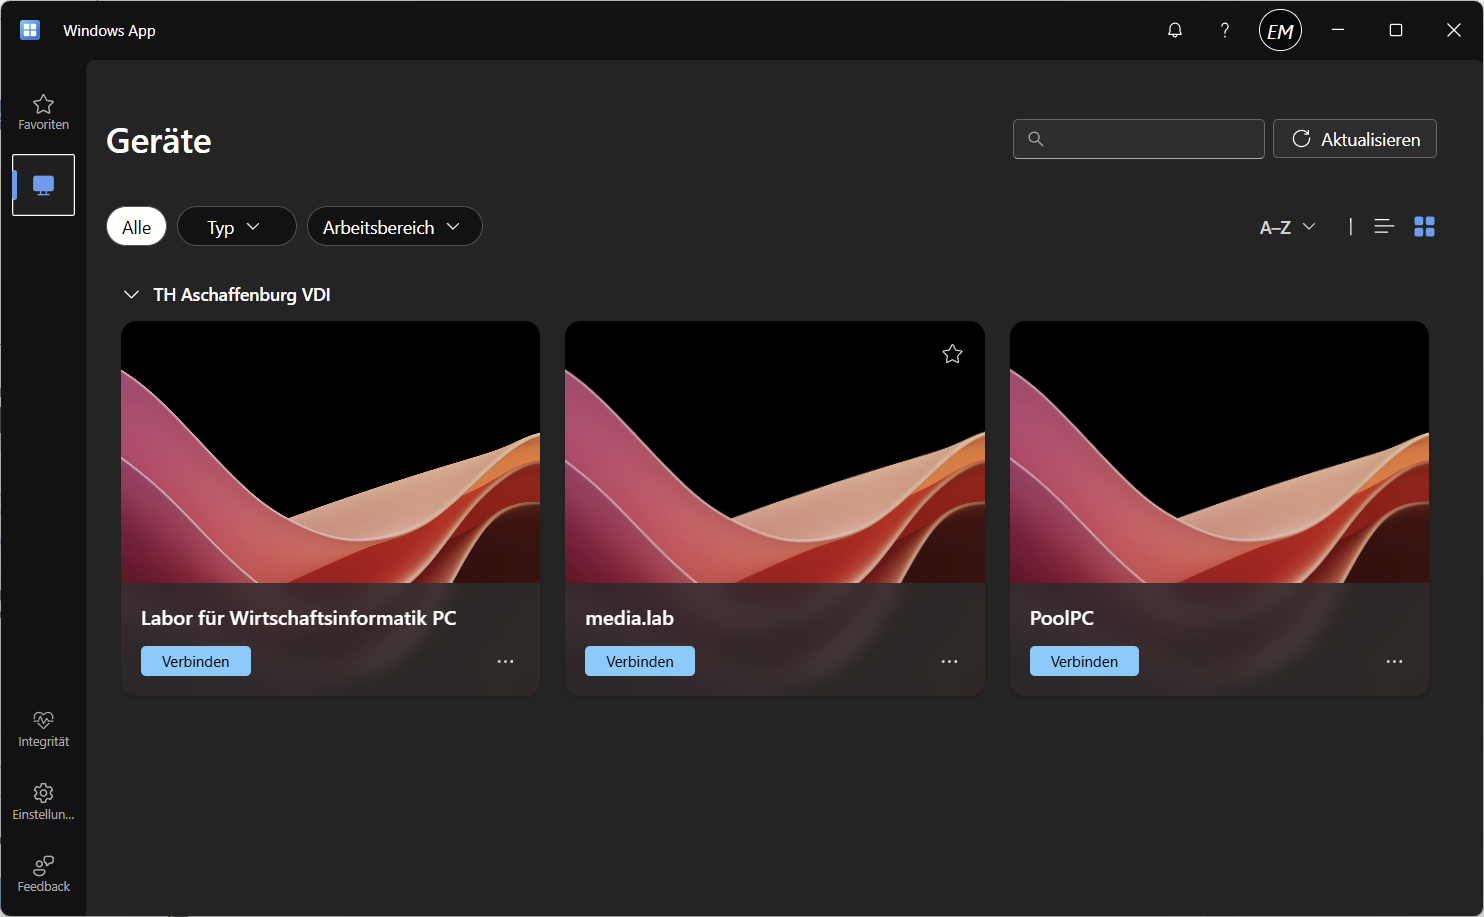
Task: Open help via question mark icon
Action: pos(1224,30)
